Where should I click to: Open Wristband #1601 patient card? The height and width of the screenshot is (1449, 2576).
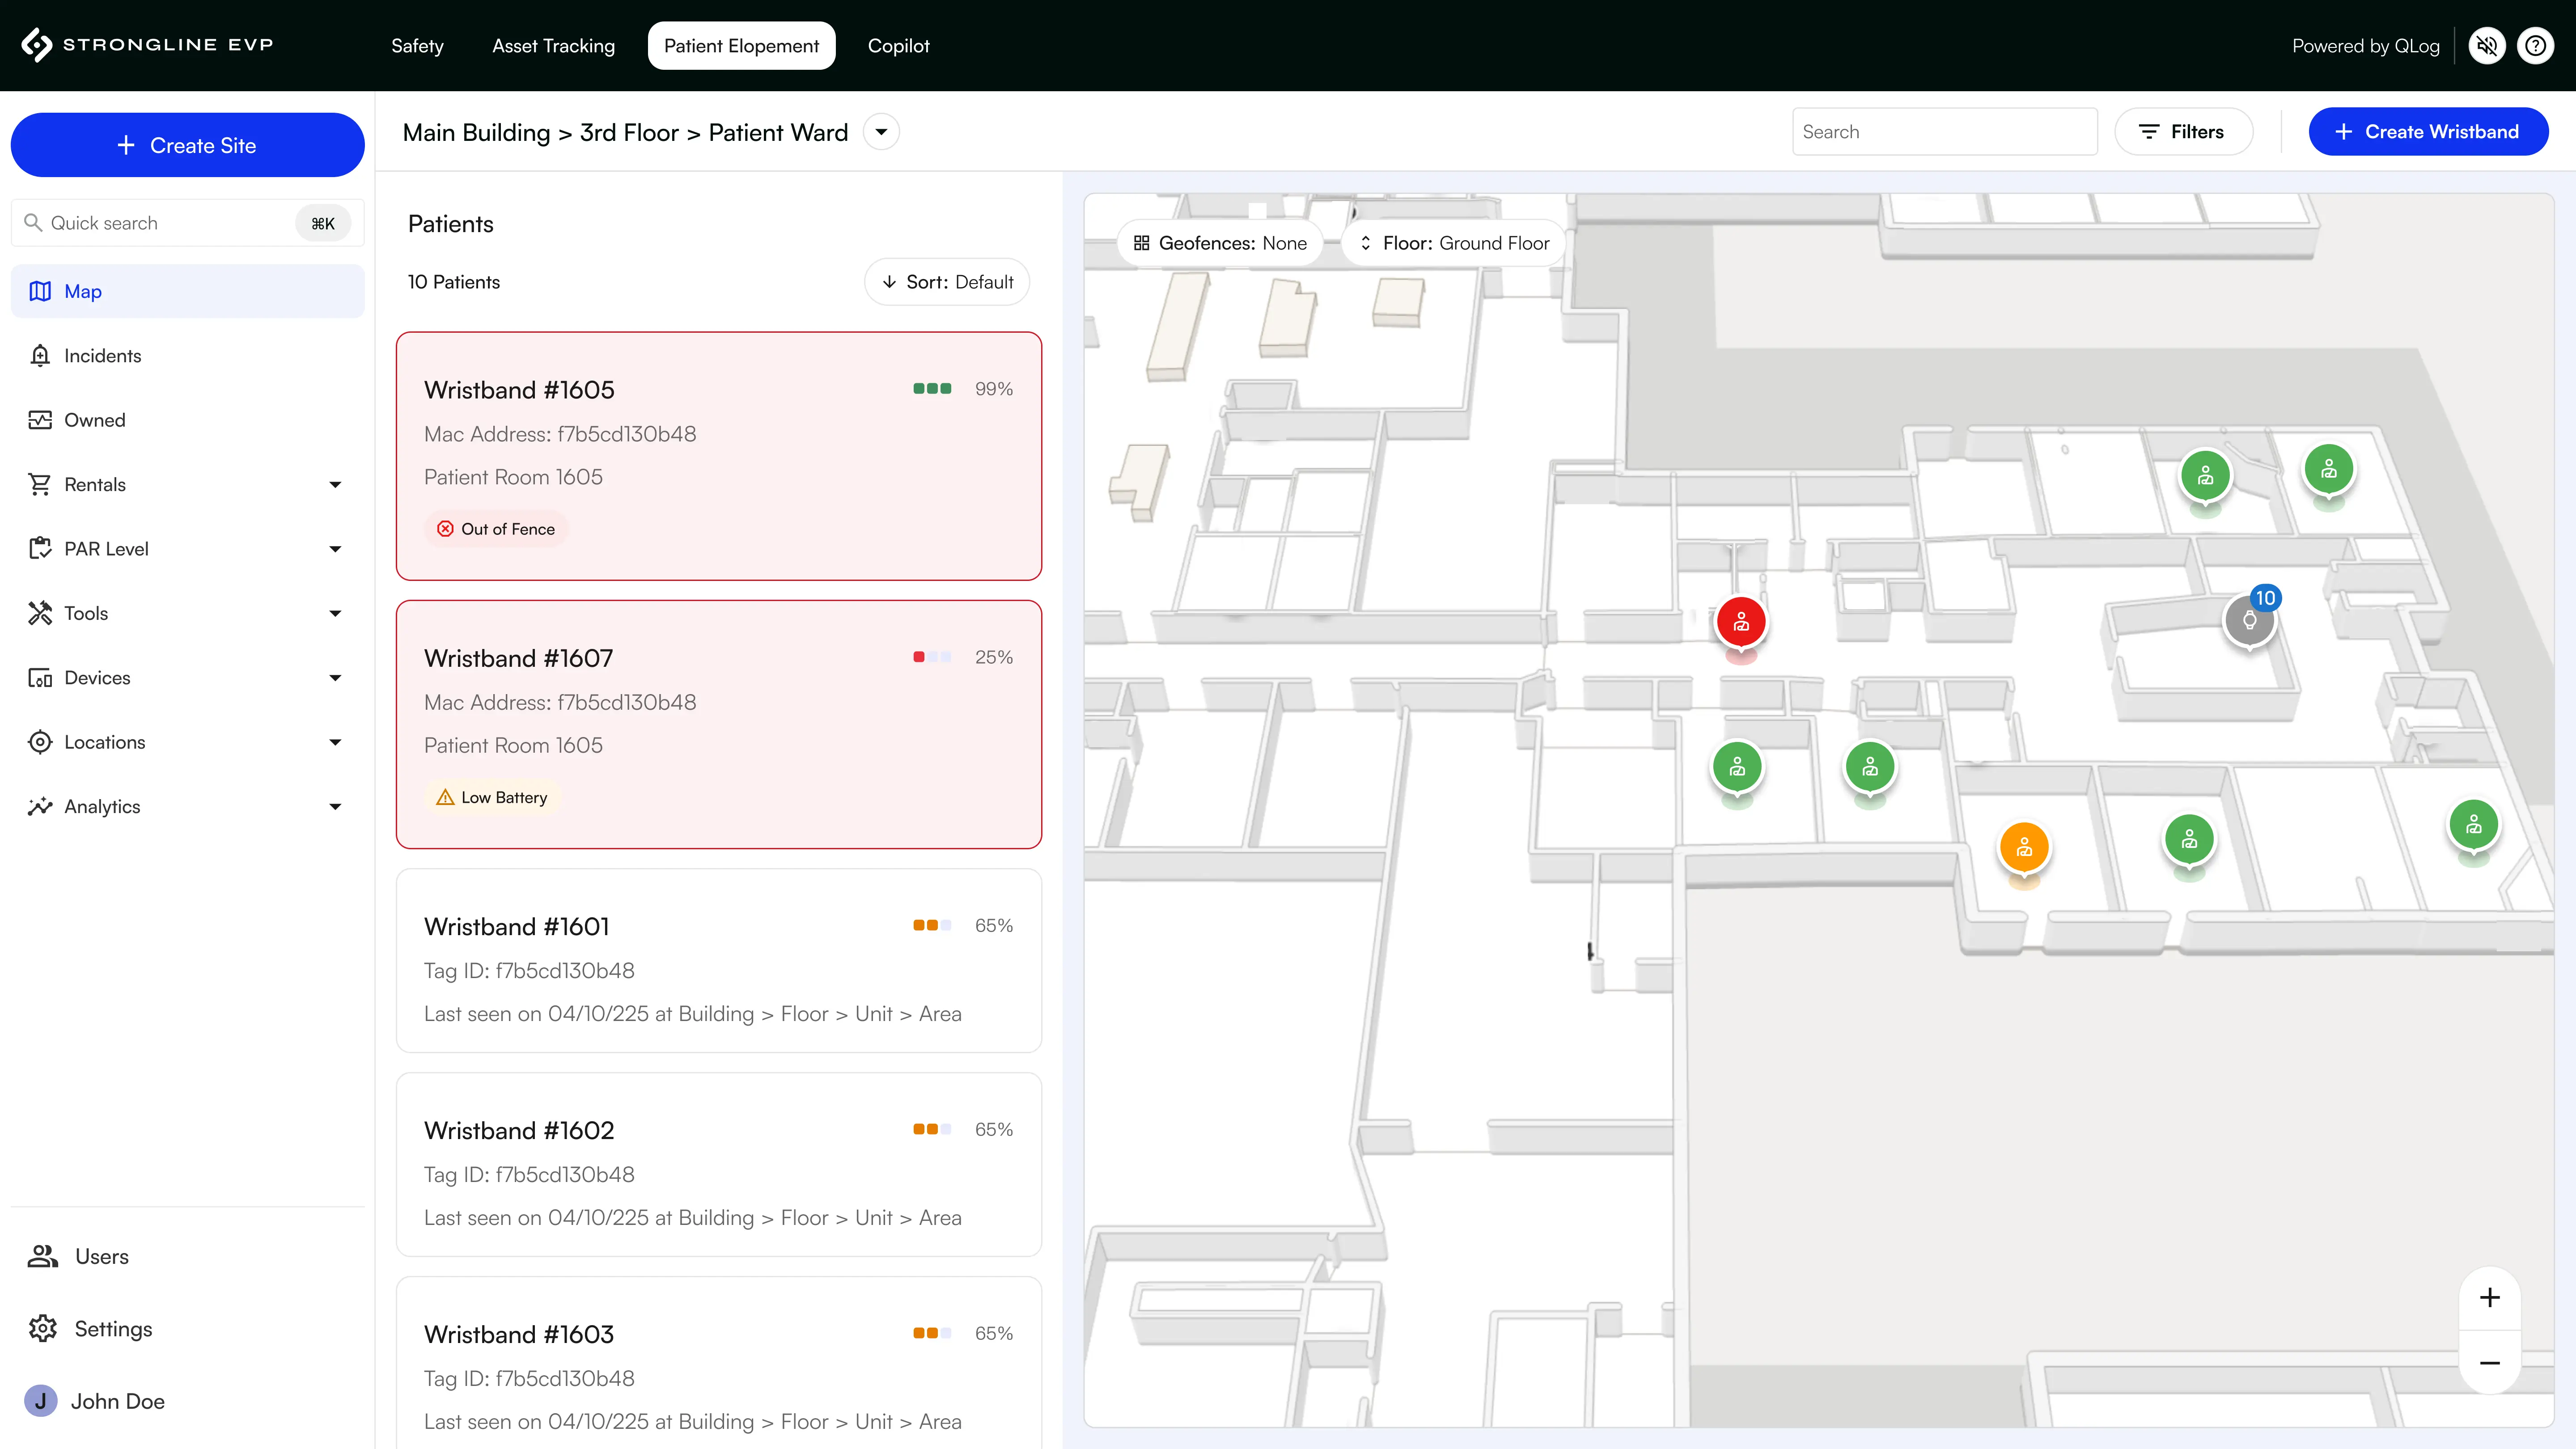[719, 960]
